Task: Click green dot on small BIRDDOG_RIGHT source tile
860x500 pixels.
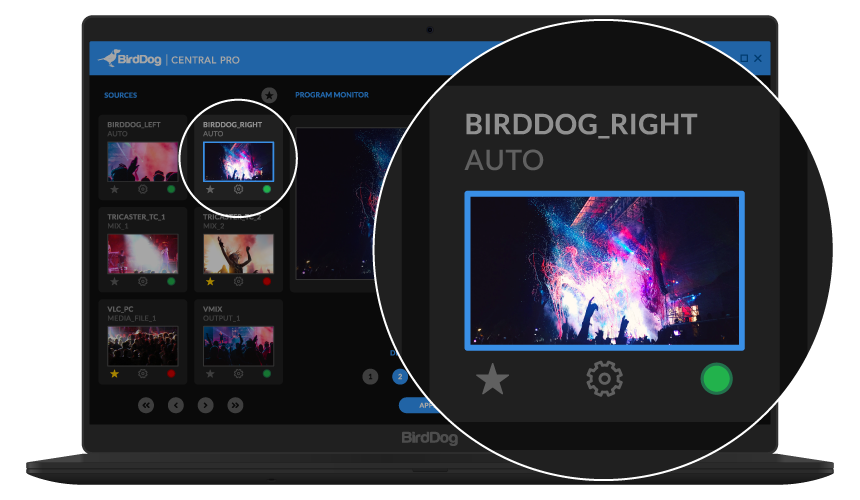Action: click(267, 189)
